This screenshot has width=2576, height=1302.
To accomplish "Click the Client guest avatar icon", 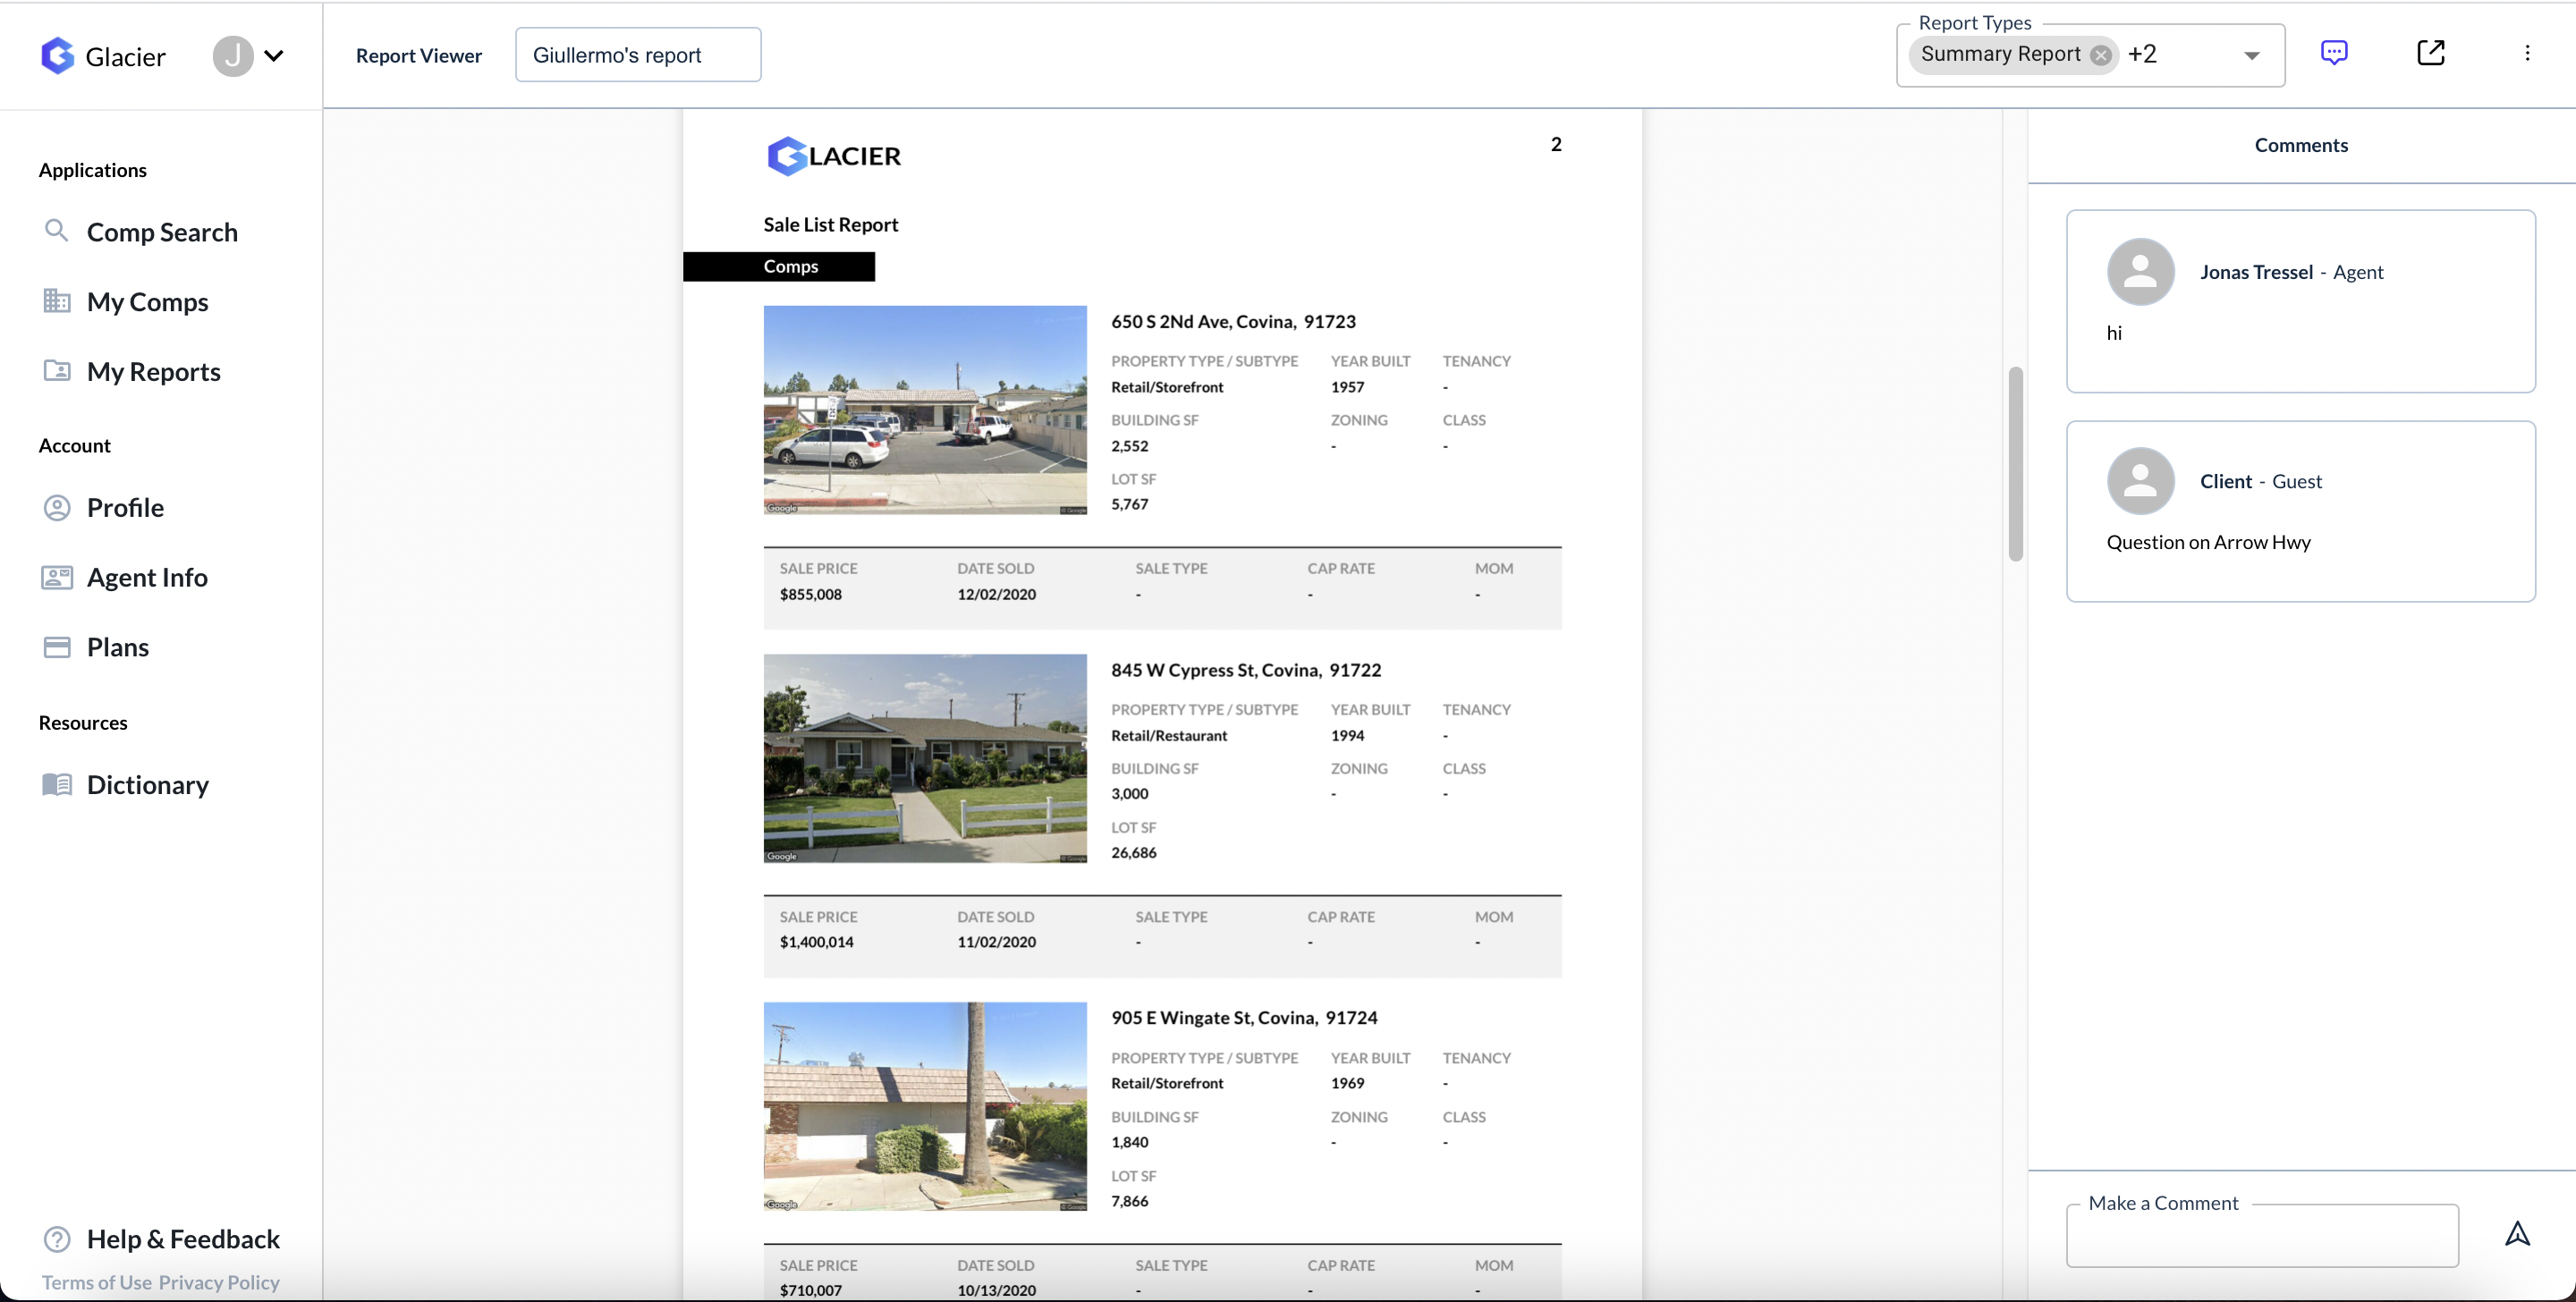I will pos(2140,481).
